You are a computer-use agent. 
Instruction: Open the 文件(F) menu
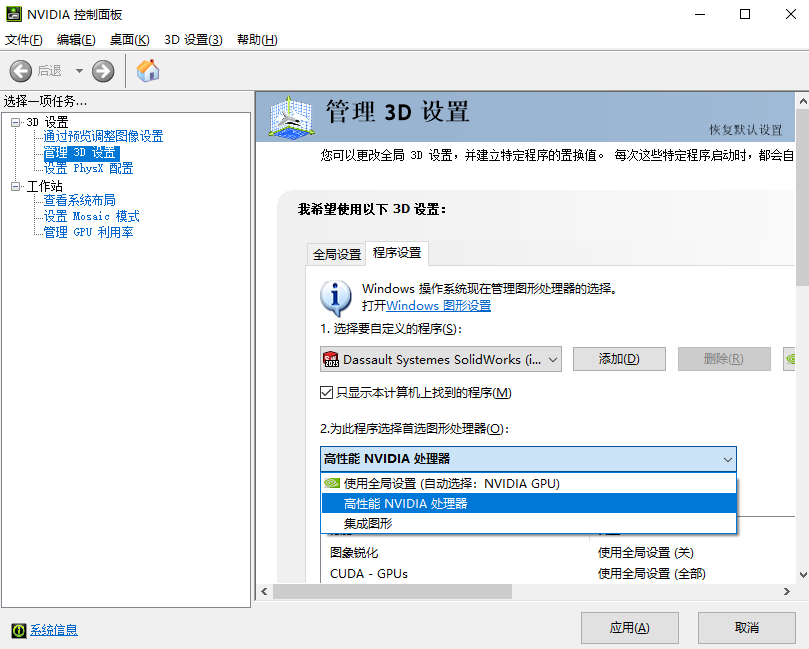[24, 40]
